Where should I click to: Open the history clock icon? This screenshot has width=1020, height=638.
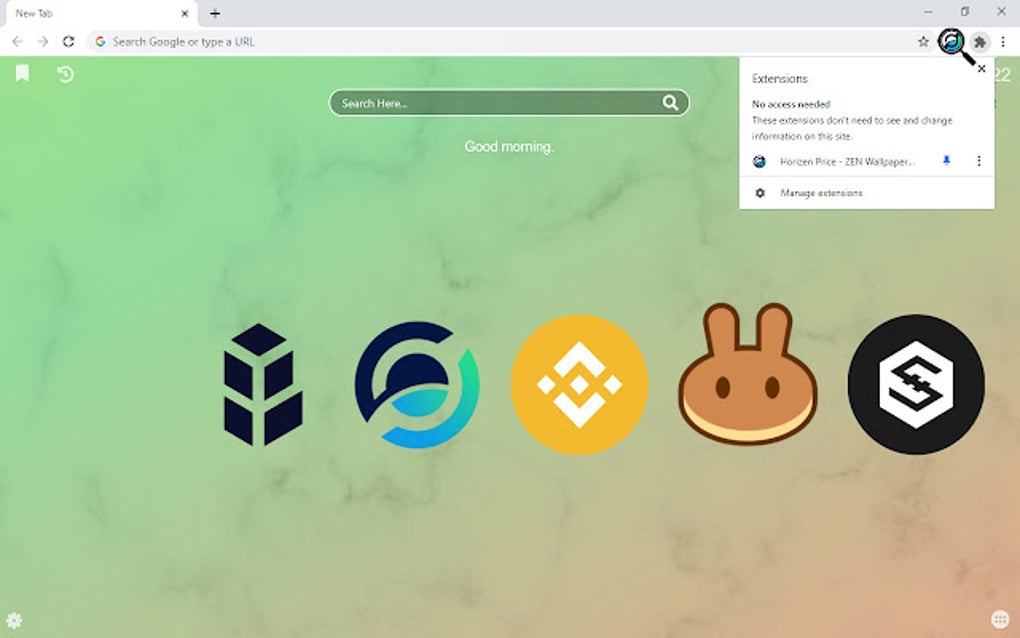click(65, 74)
